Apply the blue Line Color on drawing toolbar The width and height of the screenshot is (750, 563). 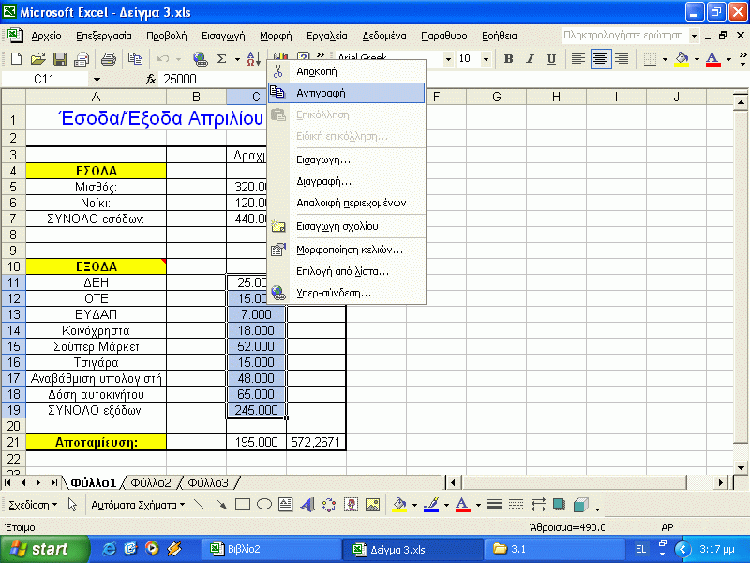(x=431, y=505)
